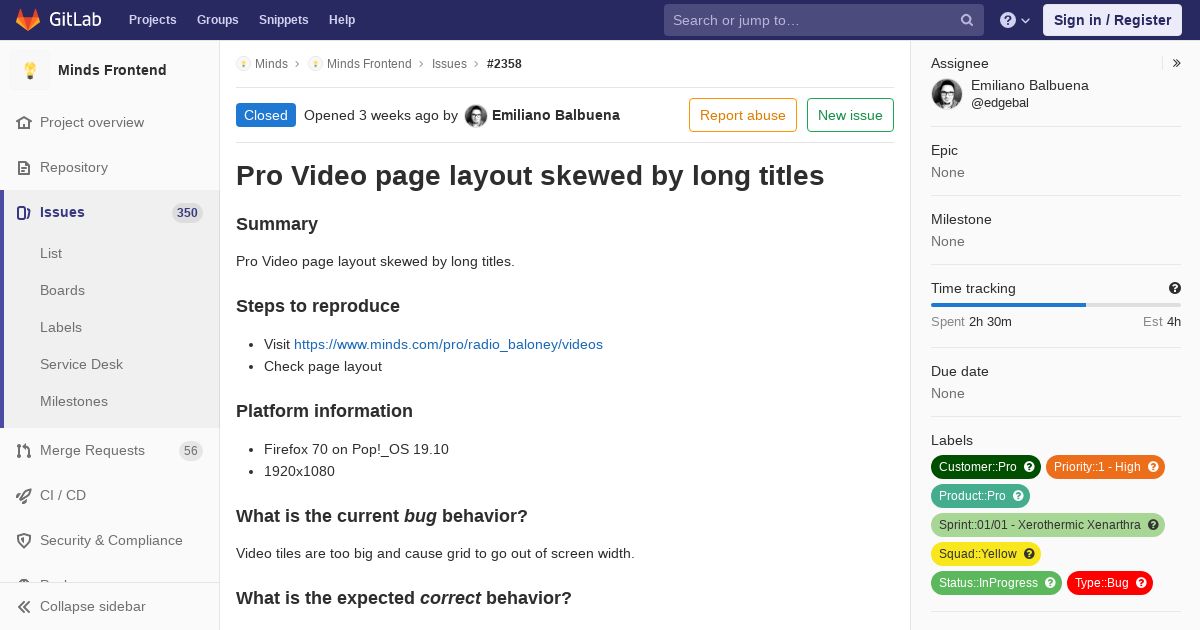Open the Projects menu
This screenshot has height=630, width=1200.
152,20
